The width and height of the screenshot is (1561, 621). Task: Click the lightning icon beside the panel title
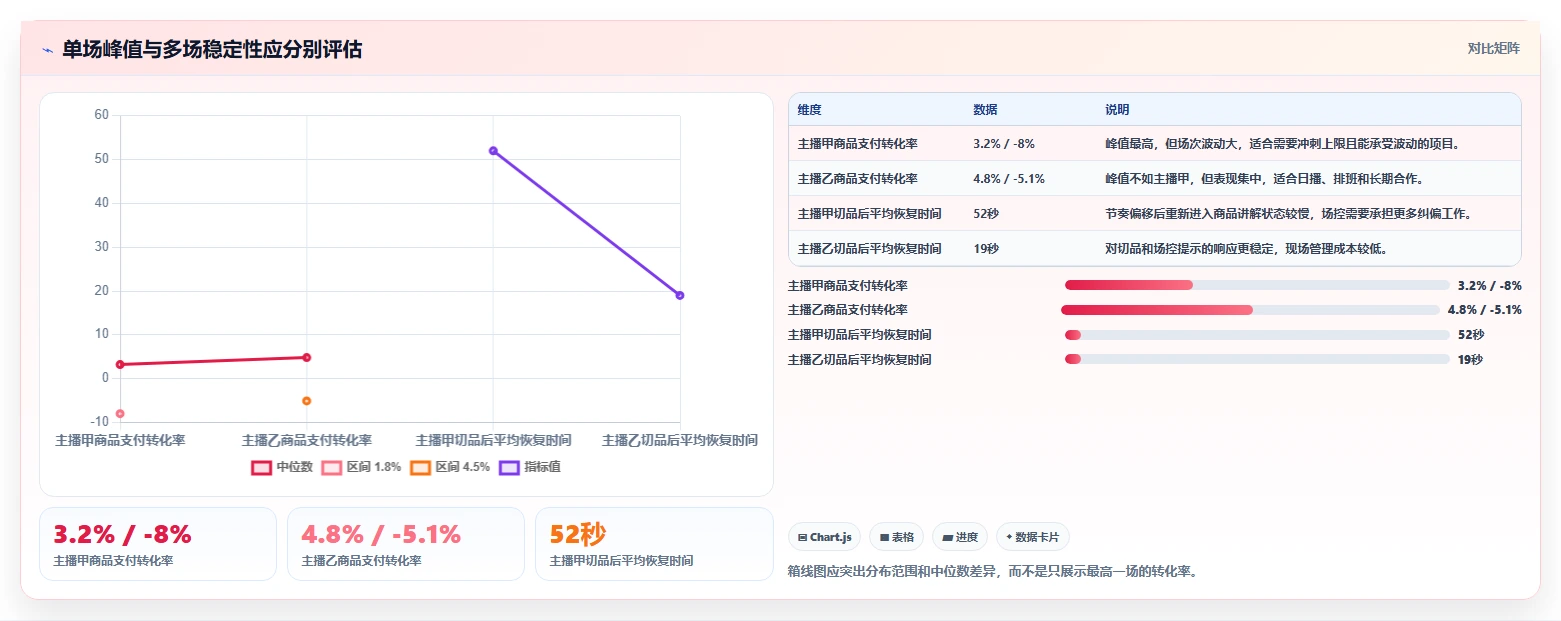[47, 49]
